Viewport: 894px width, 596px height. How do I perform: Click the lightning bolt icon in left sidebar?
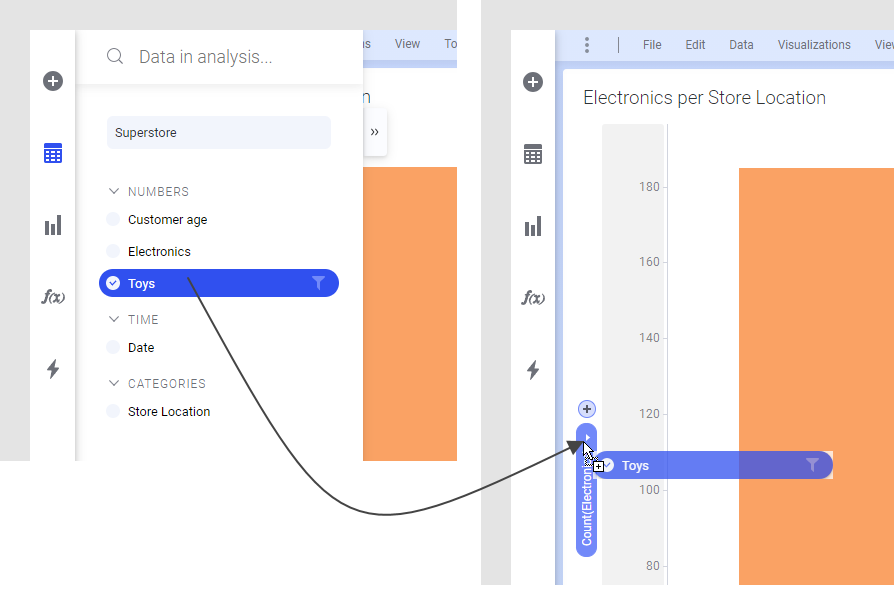pos(53,369)
